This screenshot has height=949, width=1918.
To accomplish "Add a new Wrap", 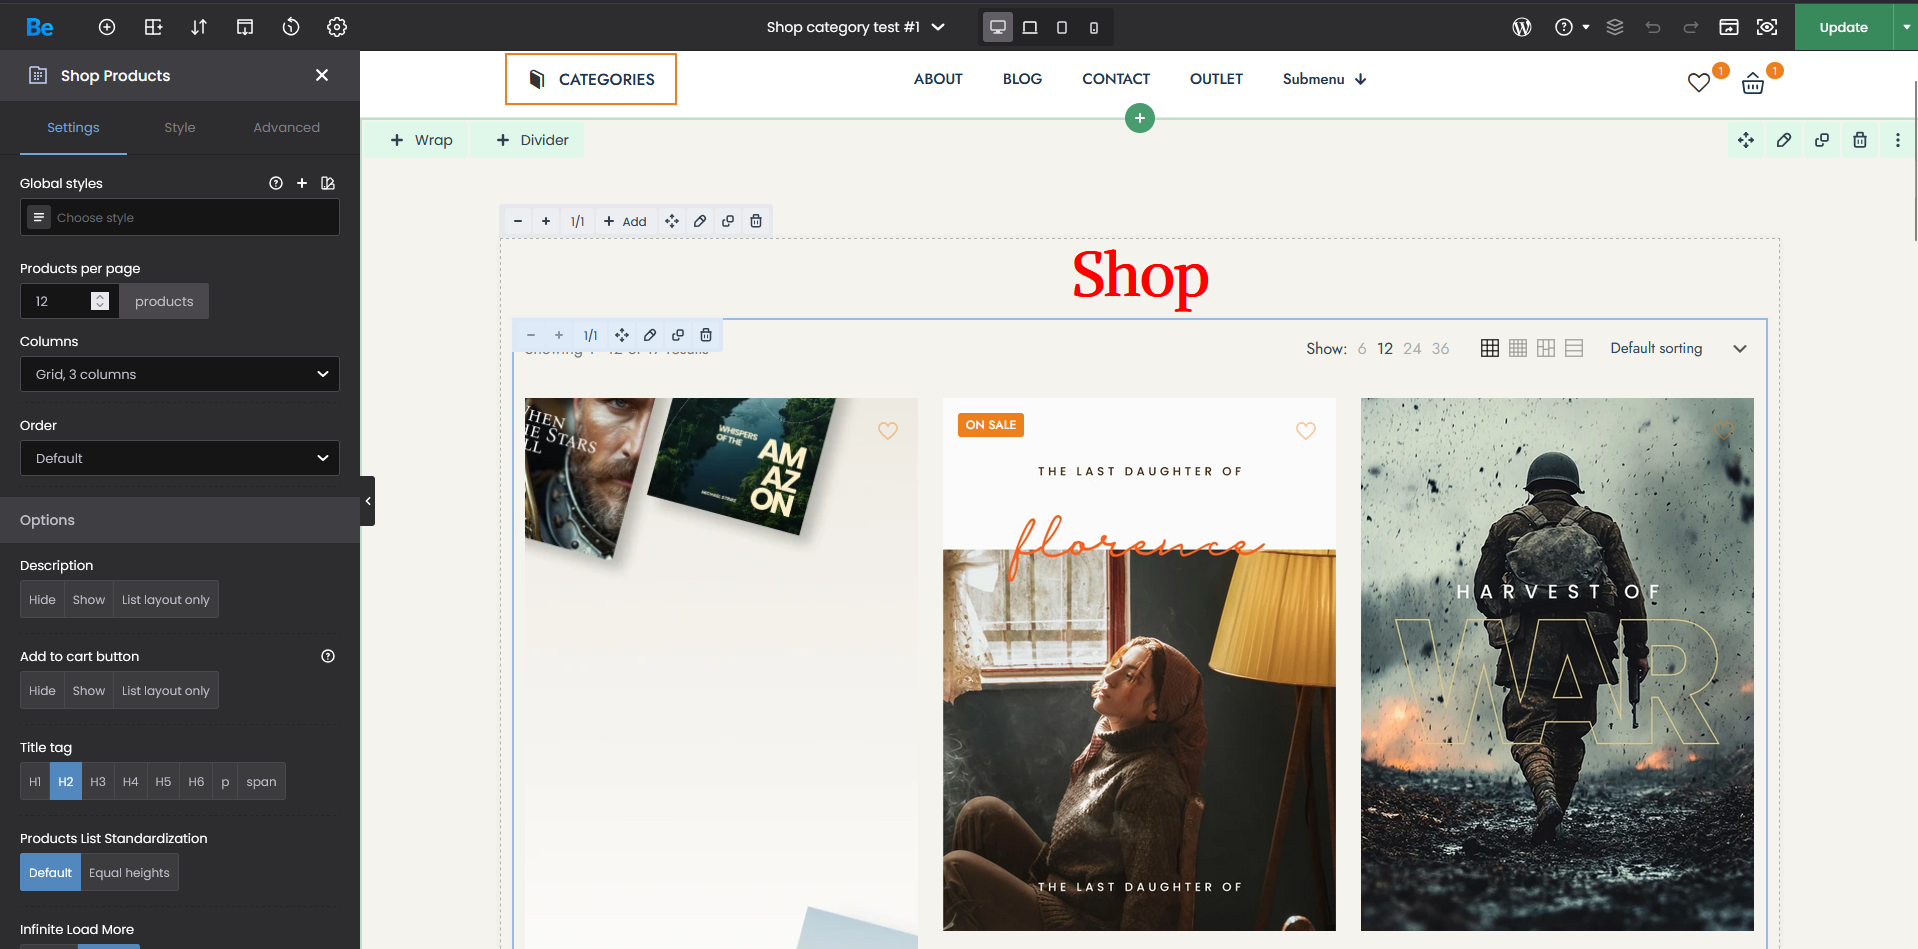I will pos(421,140).
